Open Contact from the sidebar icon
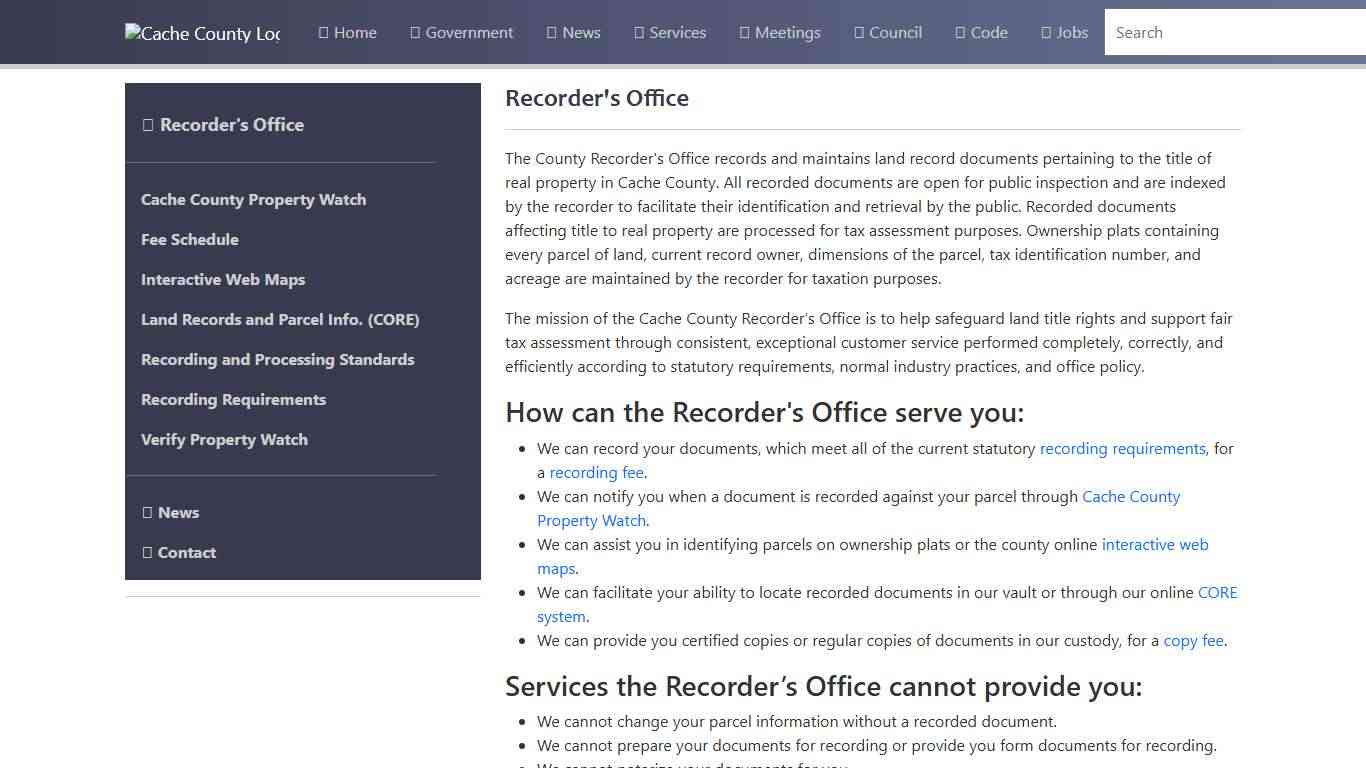Viewport: 1366px width, 768px height. pyautogui.click(x=148, y=552)
